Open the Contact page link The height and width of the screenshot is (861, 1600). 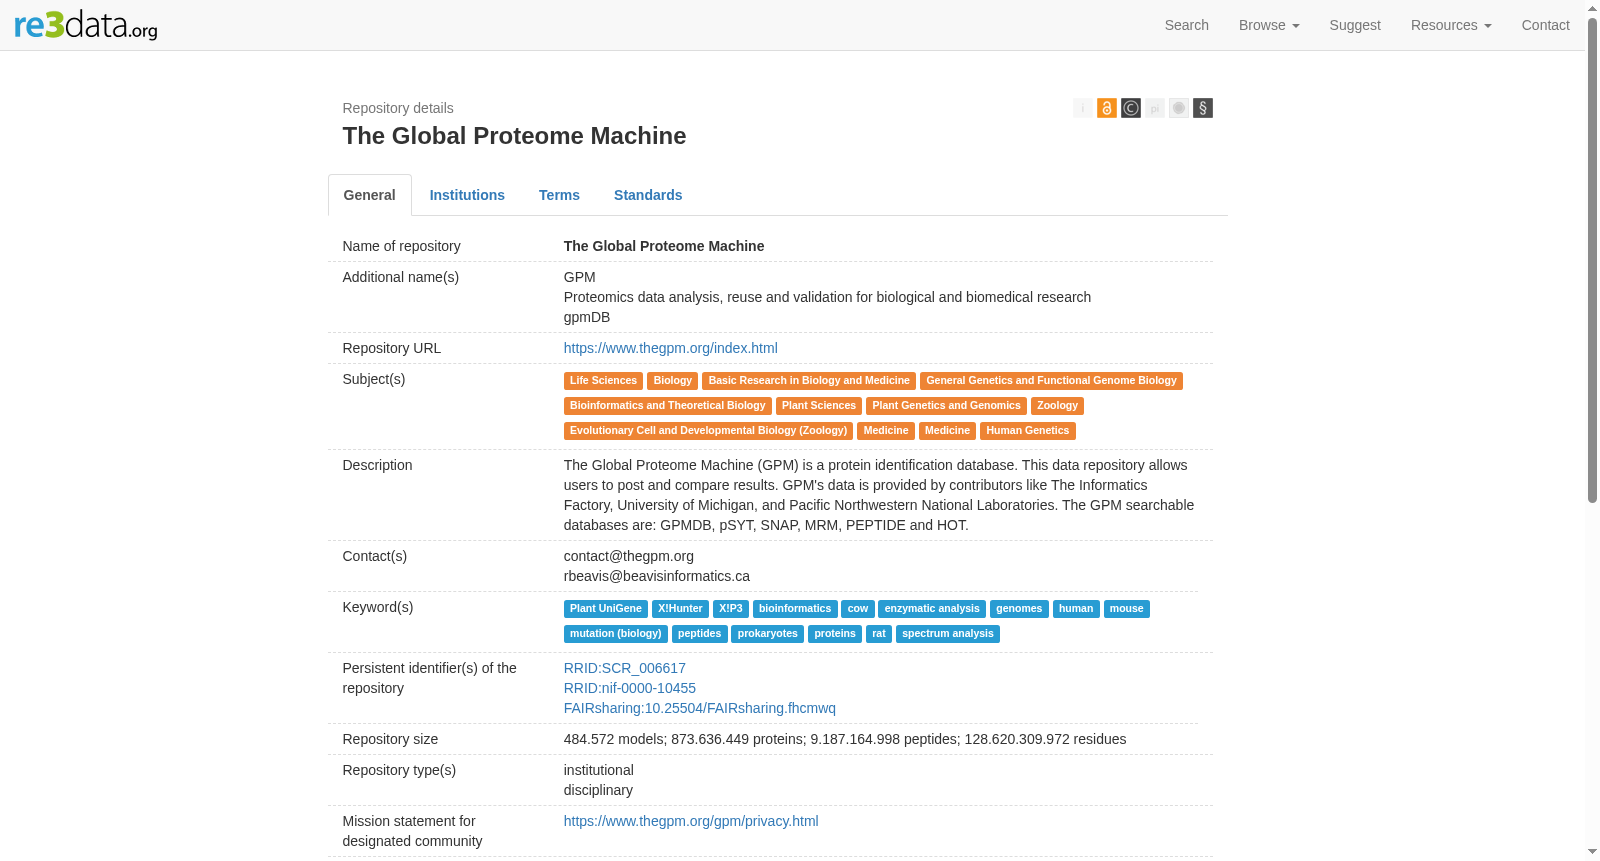point(1545,25)
